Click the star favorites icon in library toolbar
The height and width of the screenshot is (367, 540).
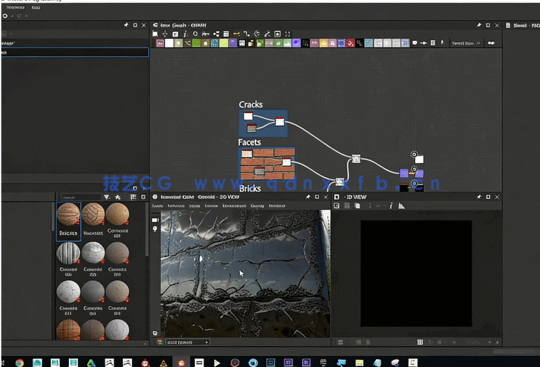[x=118, y=197]
